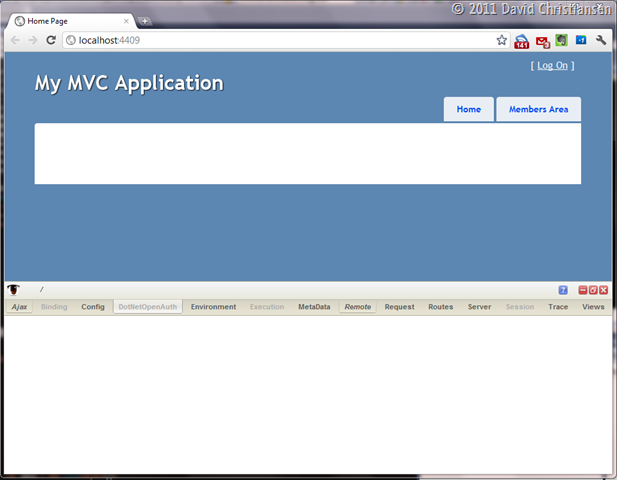Click the localhost address bar
Image resolution: width=617 pixels, height=480 pixels.
click(x=280, y=40)
